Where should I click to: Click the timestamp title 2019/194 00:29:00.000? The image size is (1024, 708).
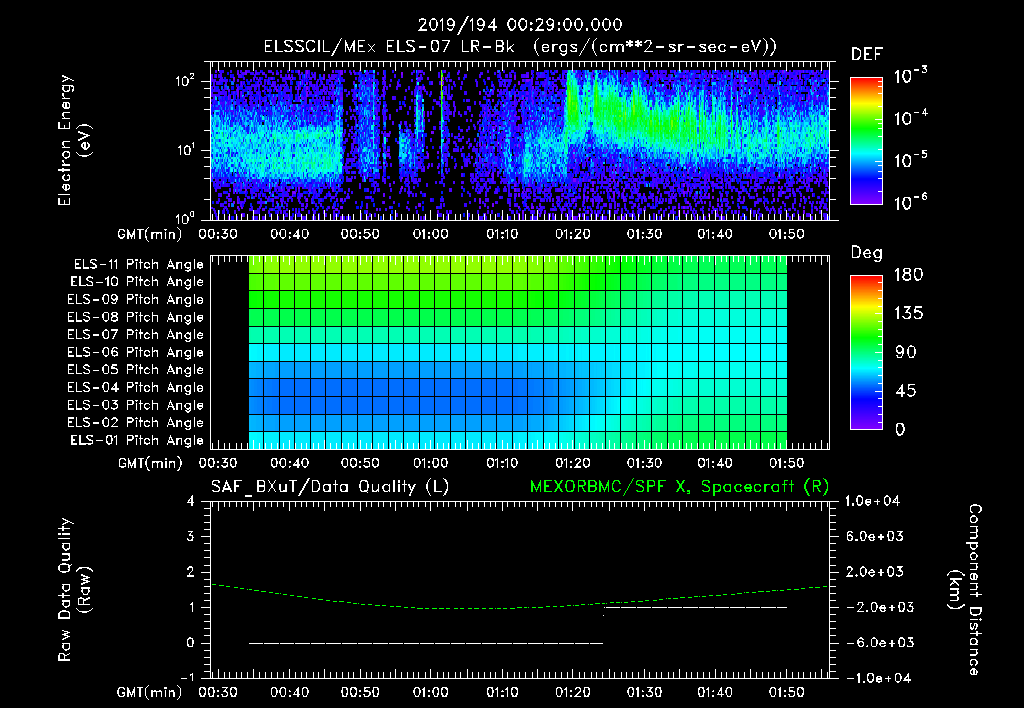pyautogui.click(x=520, y=25)
